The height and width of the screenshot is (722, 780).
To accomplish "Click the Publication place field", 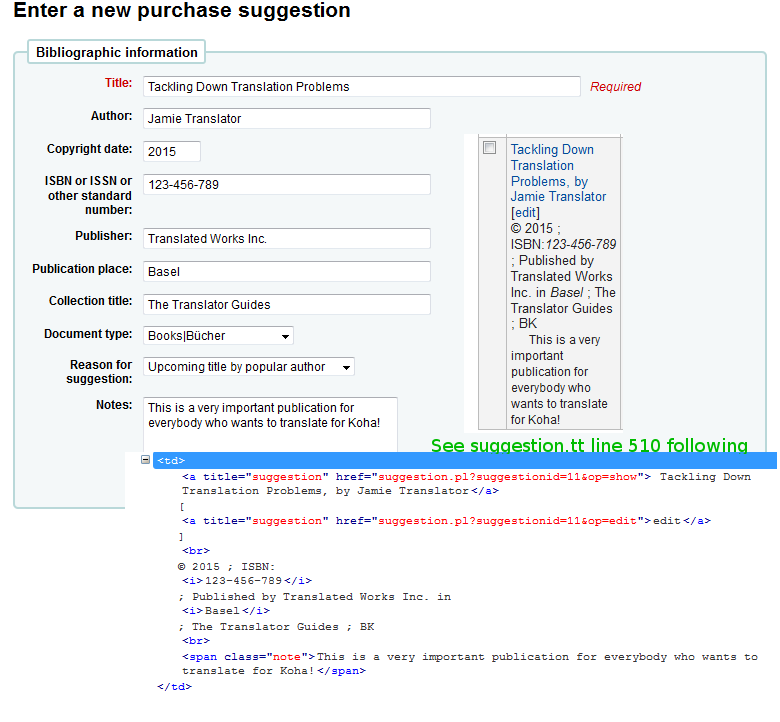I will tap(286, 272).
